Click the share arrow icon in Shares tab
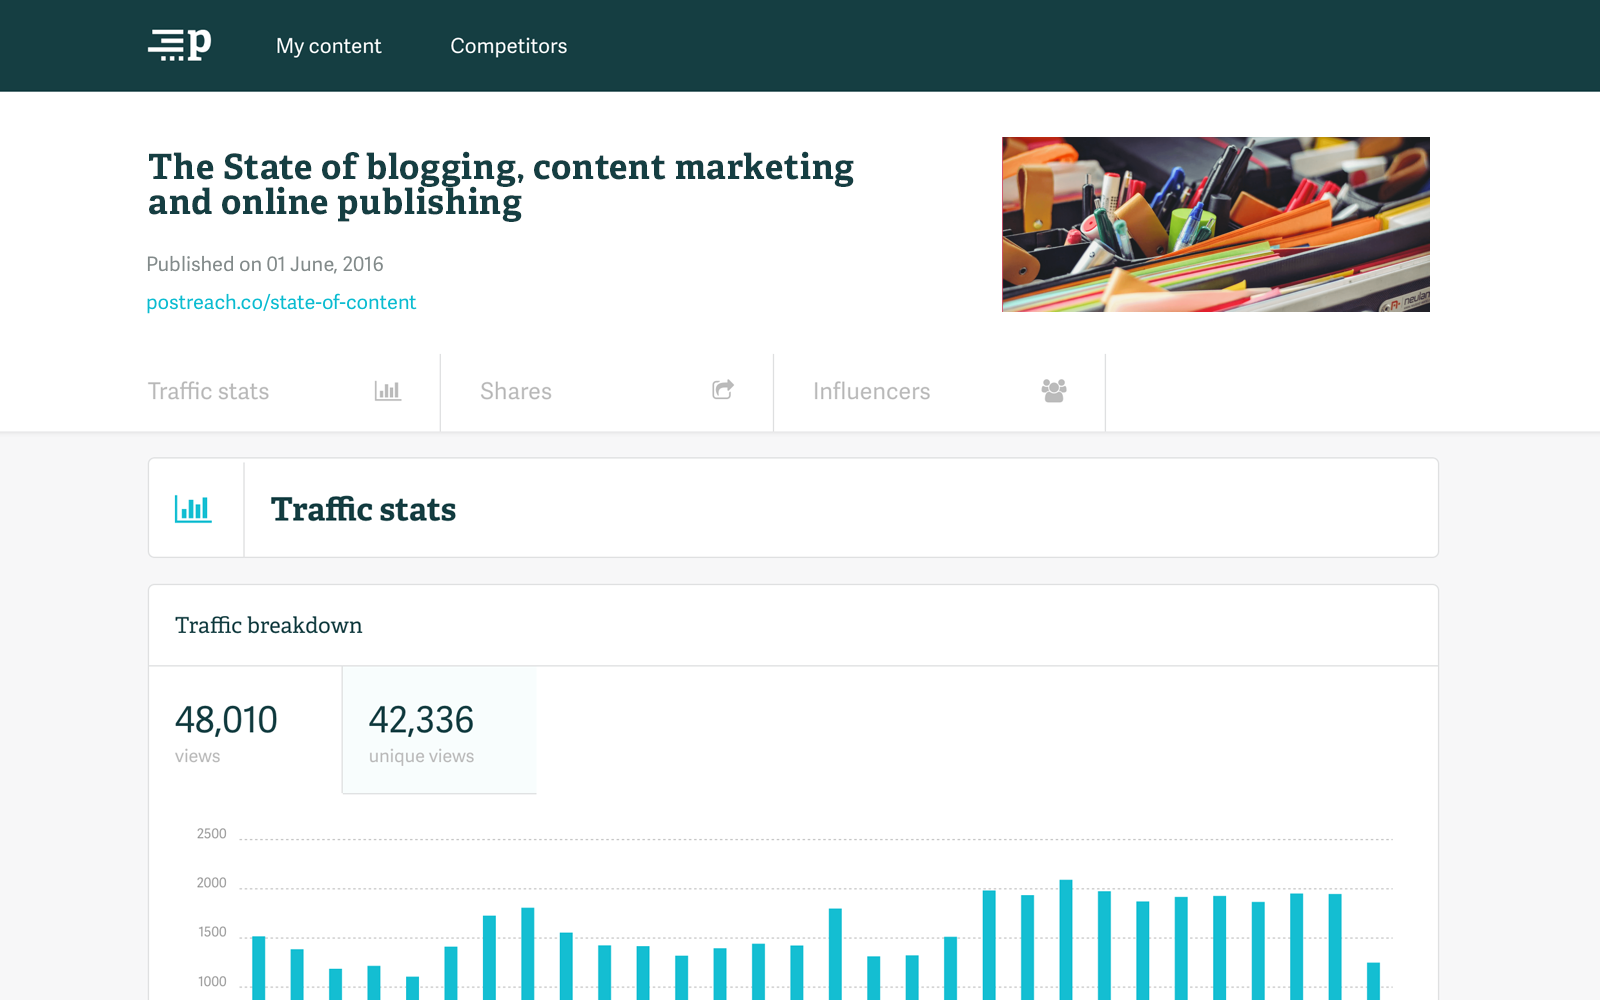The image size is (1600, 1000). pos(723,390)
